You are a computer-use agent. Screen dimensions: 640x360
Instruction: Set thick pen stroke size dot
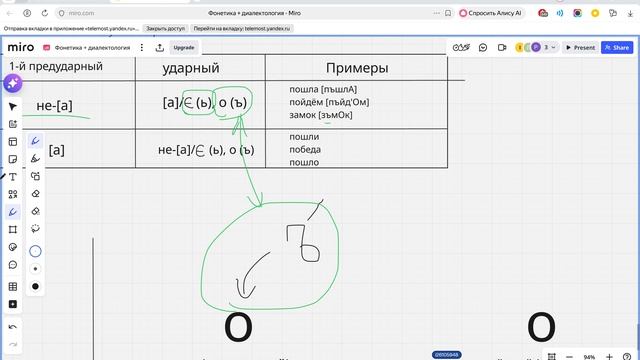coord(36,287)
